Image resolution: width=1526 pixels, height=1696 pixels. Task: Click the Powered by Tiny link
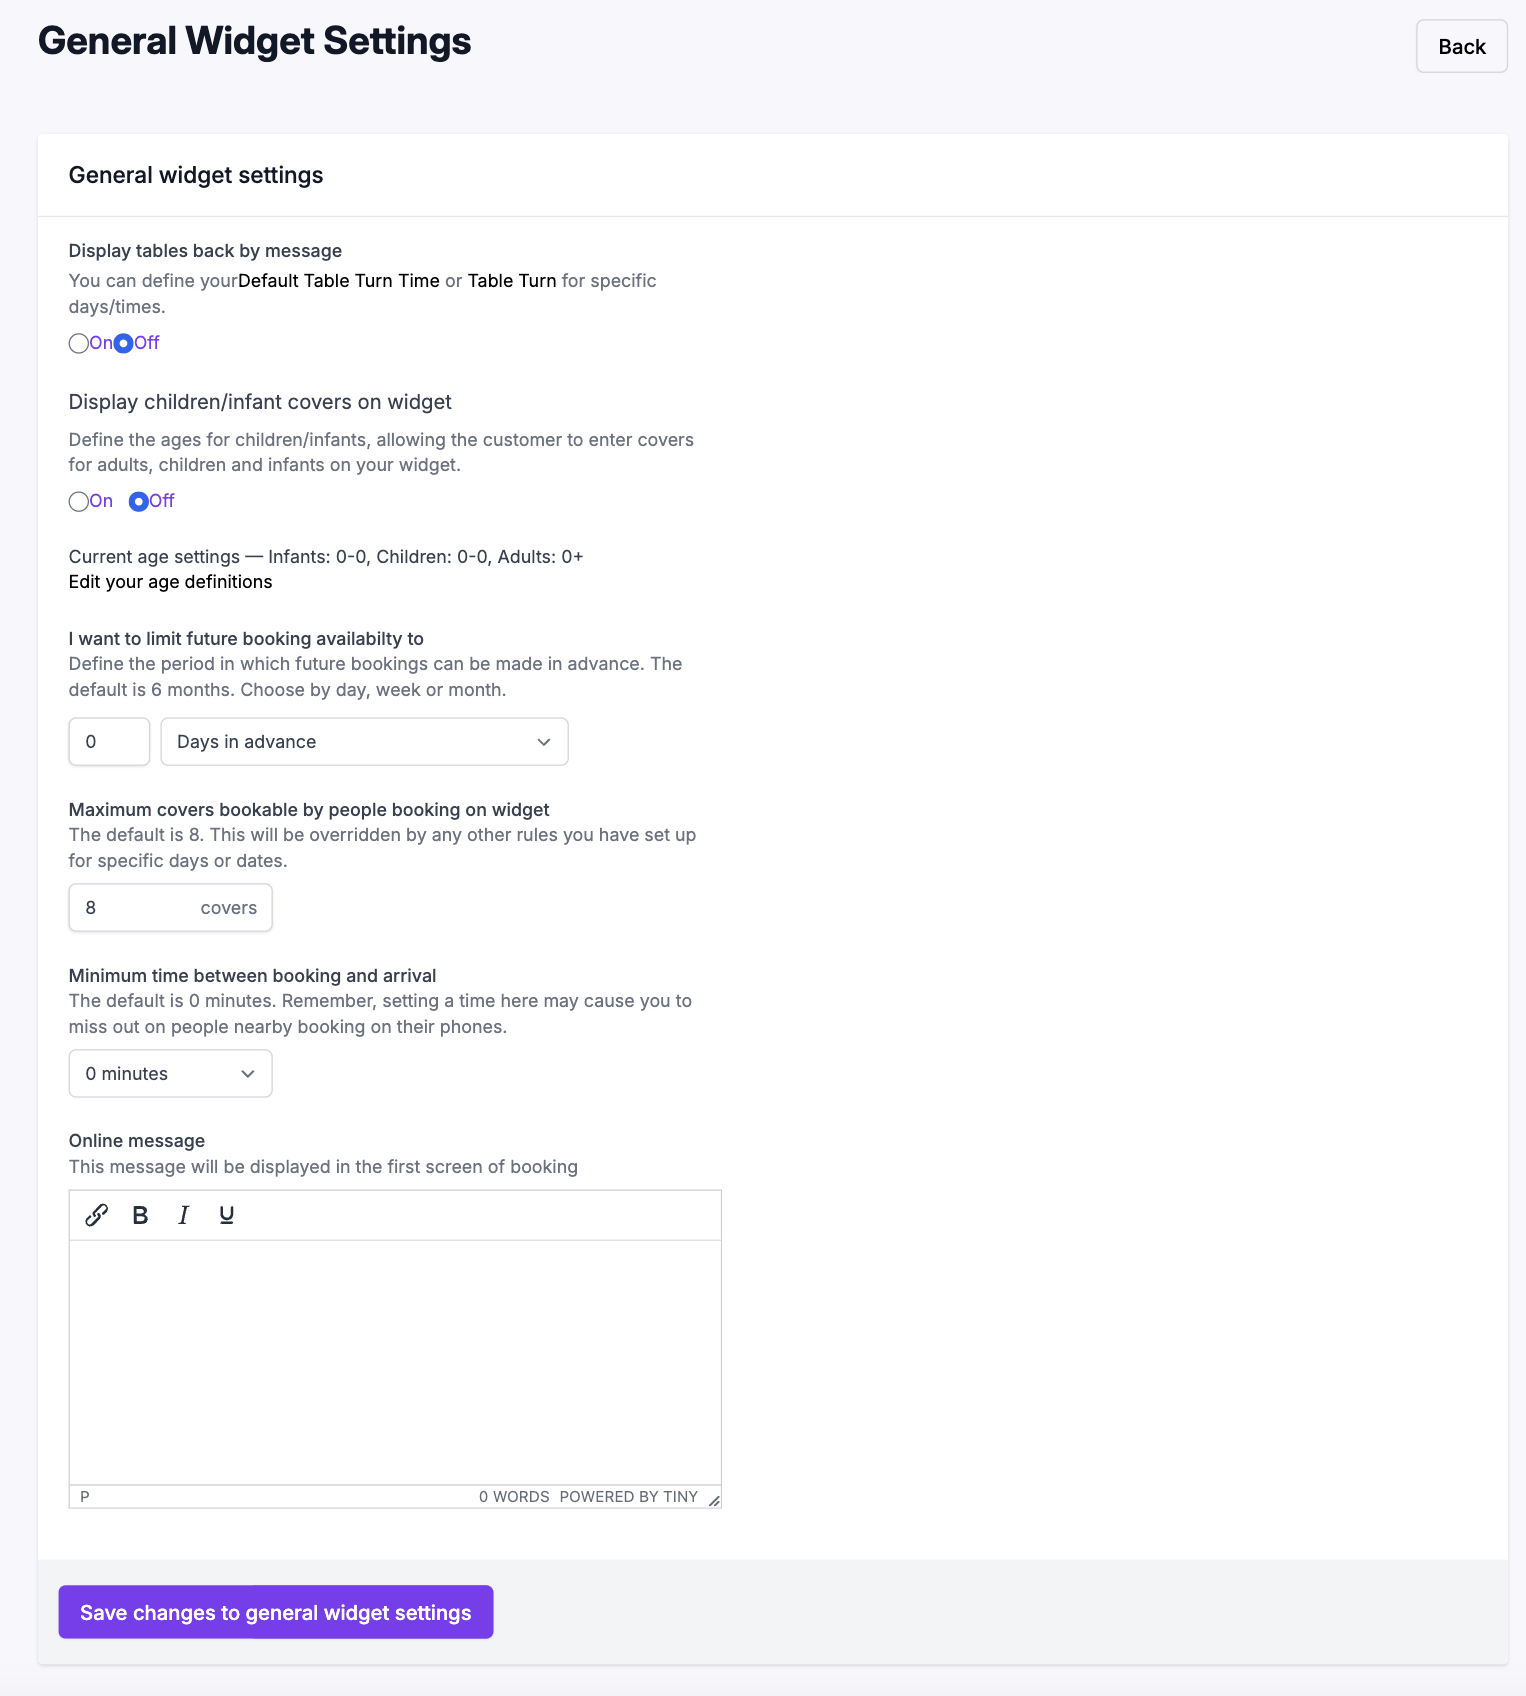click(628, 1497)
